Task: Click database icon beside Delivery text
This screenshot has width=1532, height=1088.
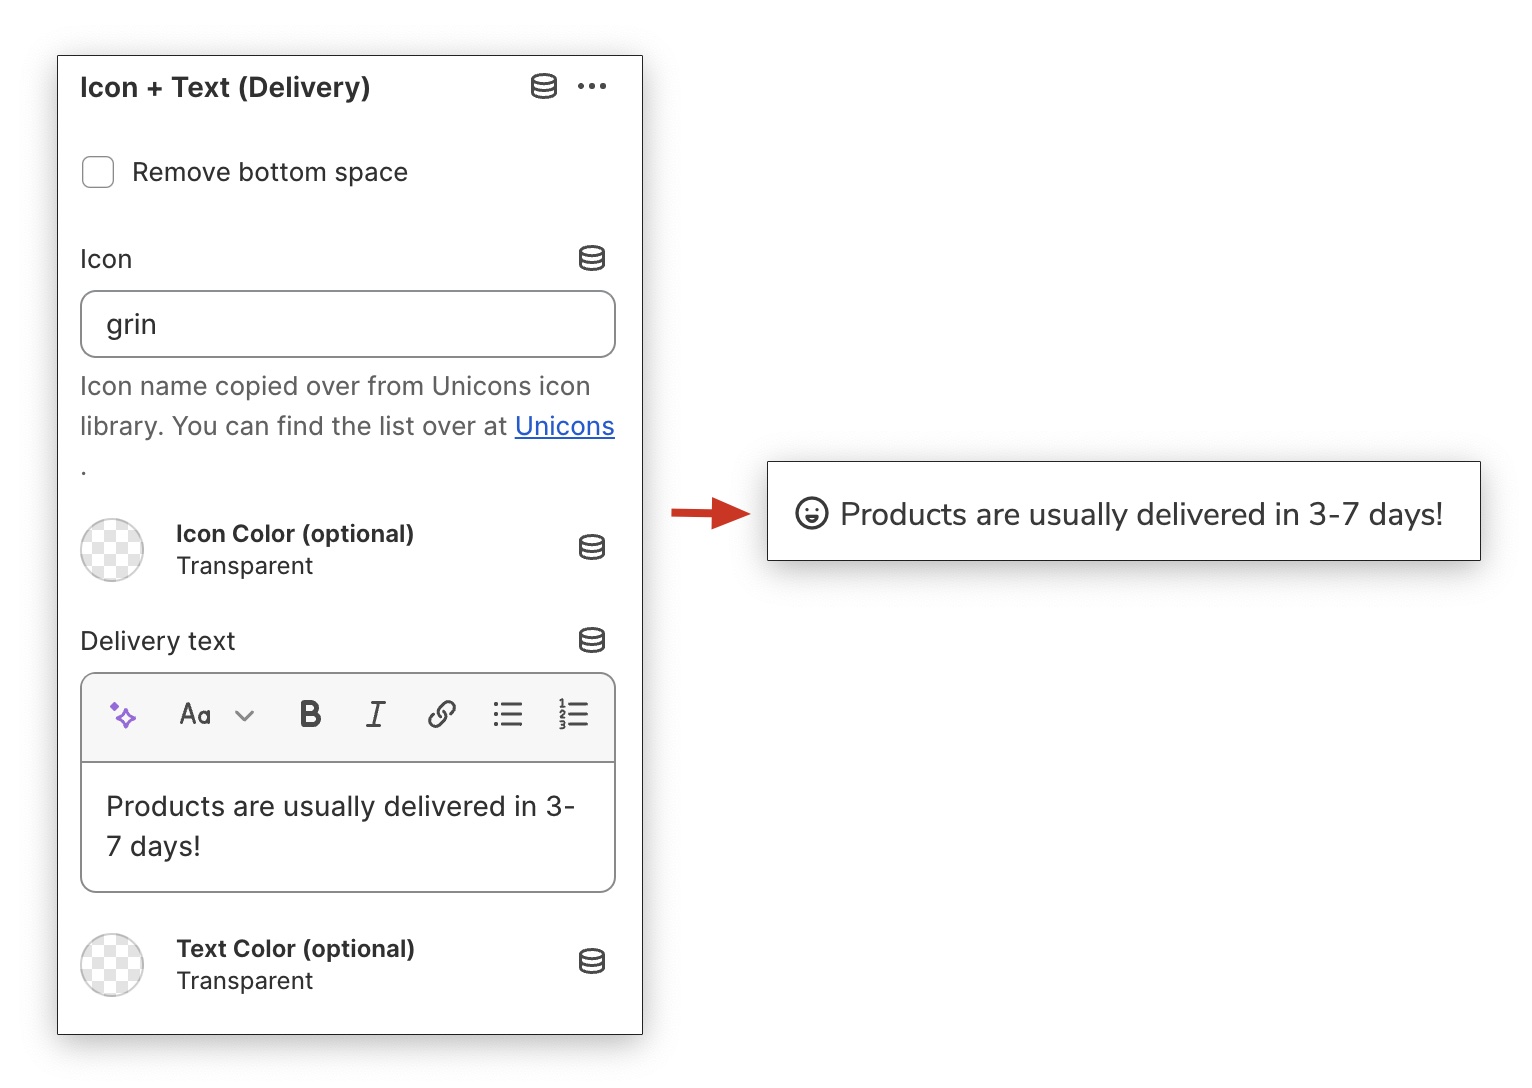Action: click(592, 640)
